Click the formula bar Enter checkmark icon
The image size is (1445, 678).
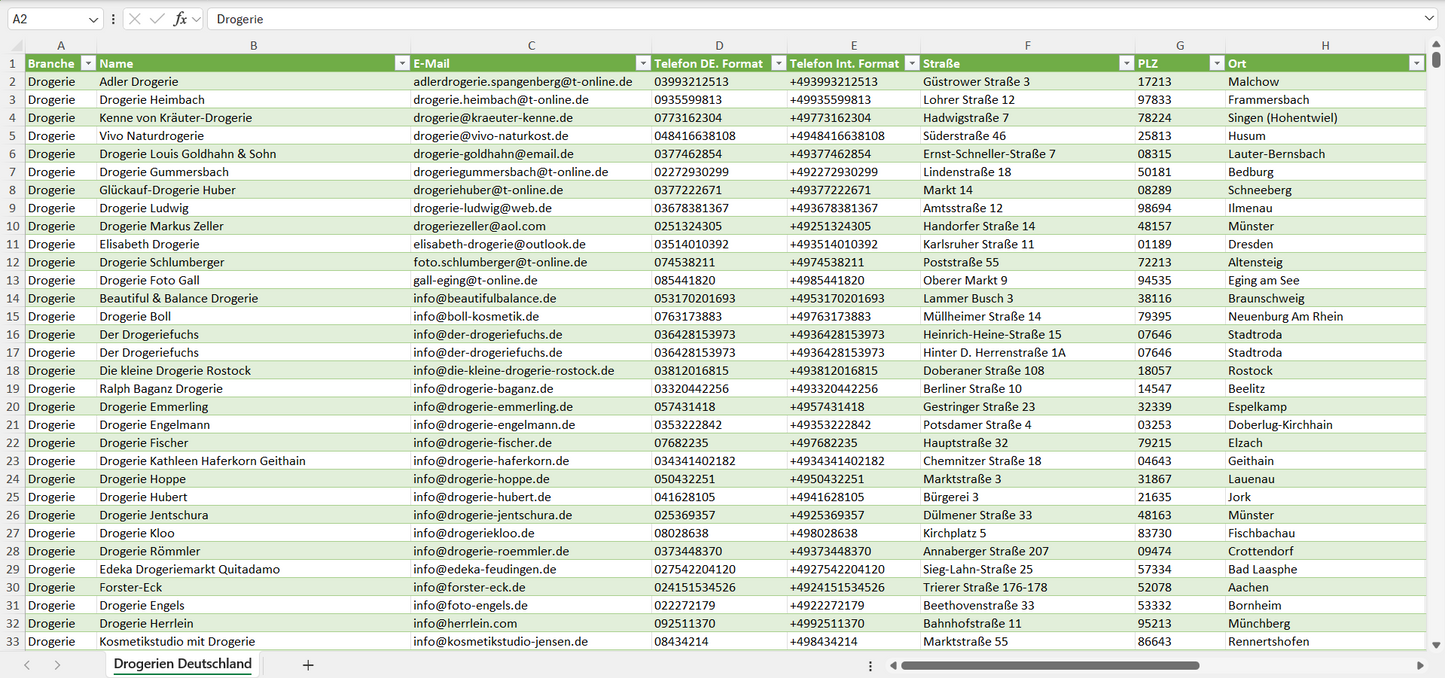point(157,19)
